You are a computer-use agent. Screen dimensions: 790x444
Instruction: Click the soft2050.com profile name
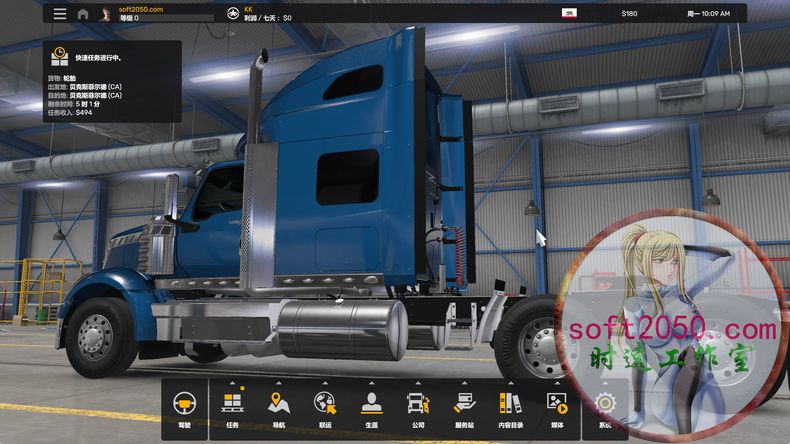140,9
